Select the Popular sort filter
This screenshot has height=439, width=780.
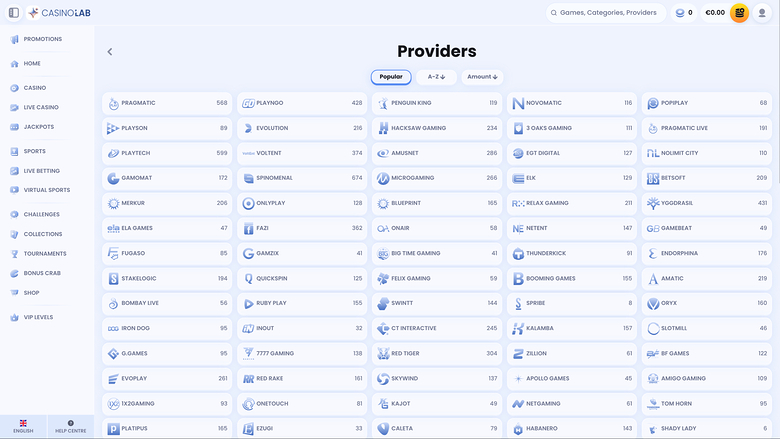391,77
